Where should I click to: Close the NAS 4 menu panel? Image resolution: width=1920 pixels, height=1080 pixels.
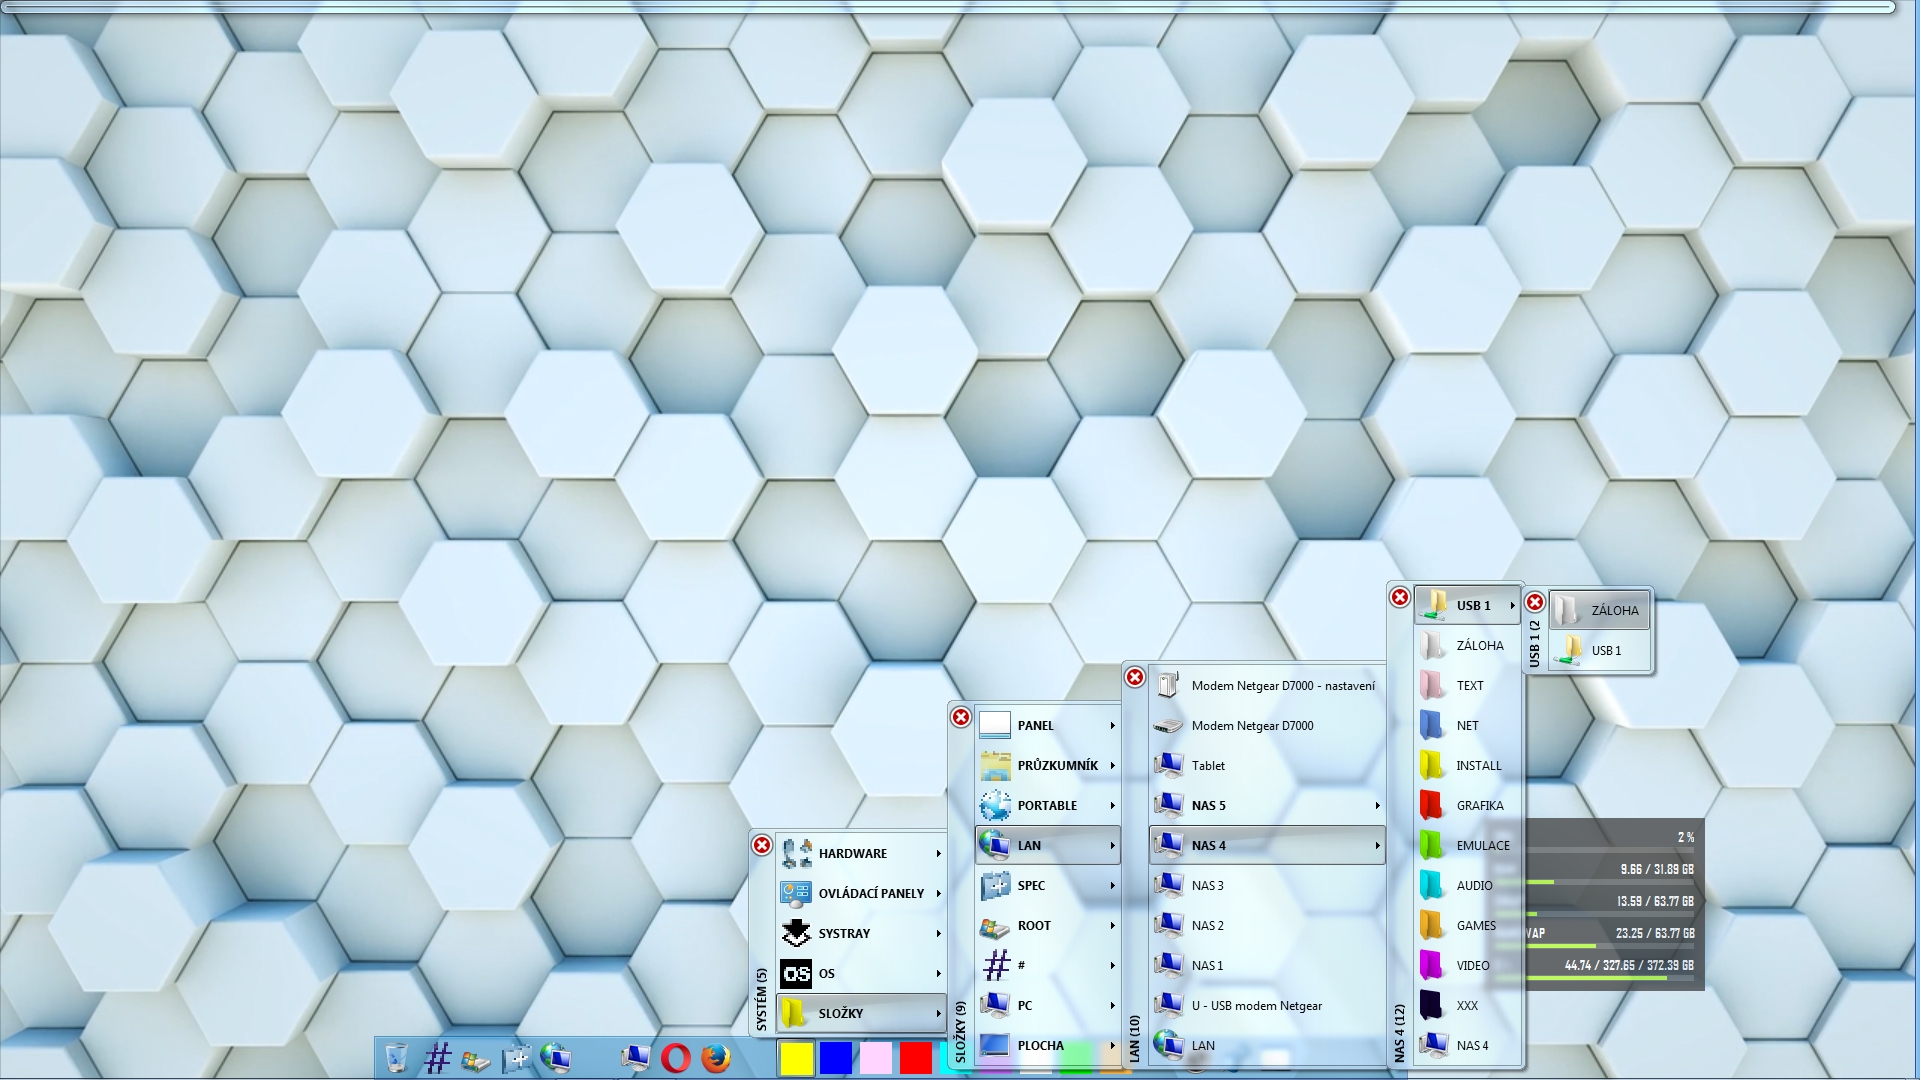pos(1400,597)
